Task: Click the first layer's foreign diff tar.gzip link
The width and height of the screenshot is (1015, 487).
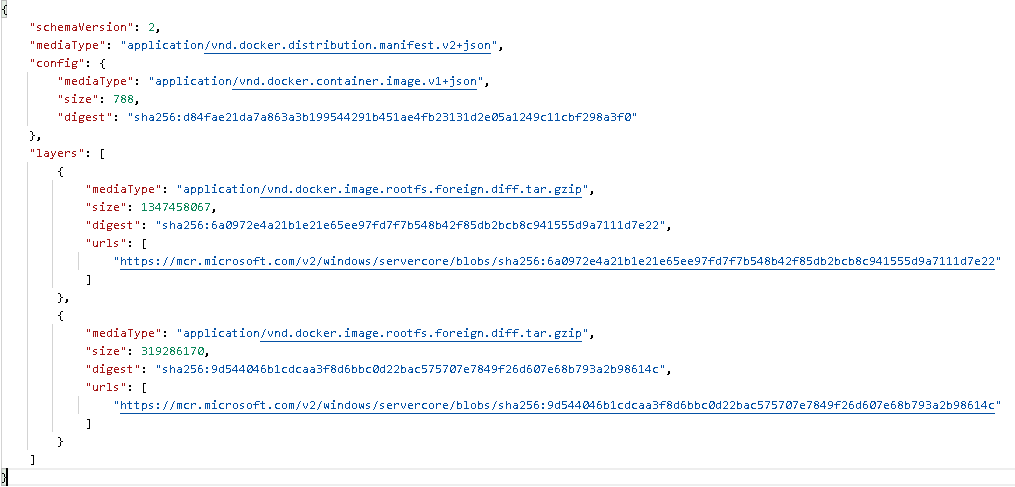Action: tap(421, 190)
